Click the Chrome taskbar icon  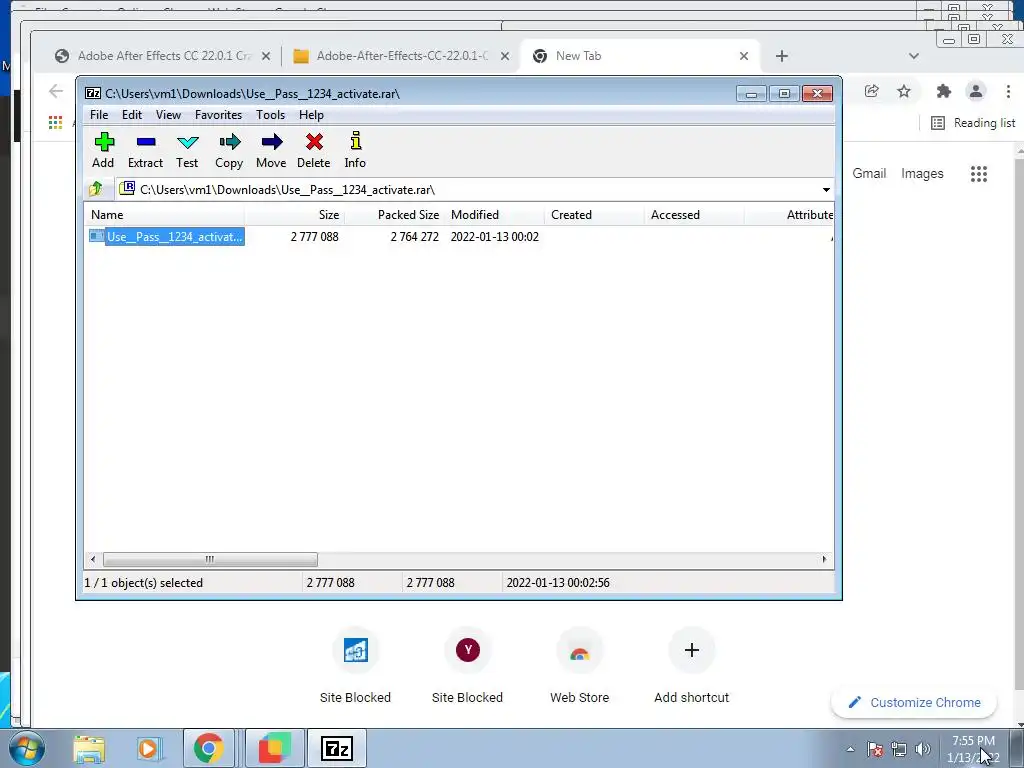coord(209,748)
